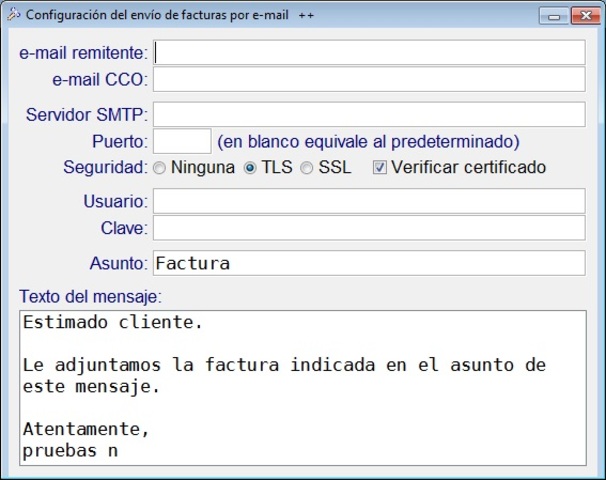Click the 'pruebas n' signature line
Image resolution: width=606 pixels, height=480 pixels.
(x=70, y=451)
